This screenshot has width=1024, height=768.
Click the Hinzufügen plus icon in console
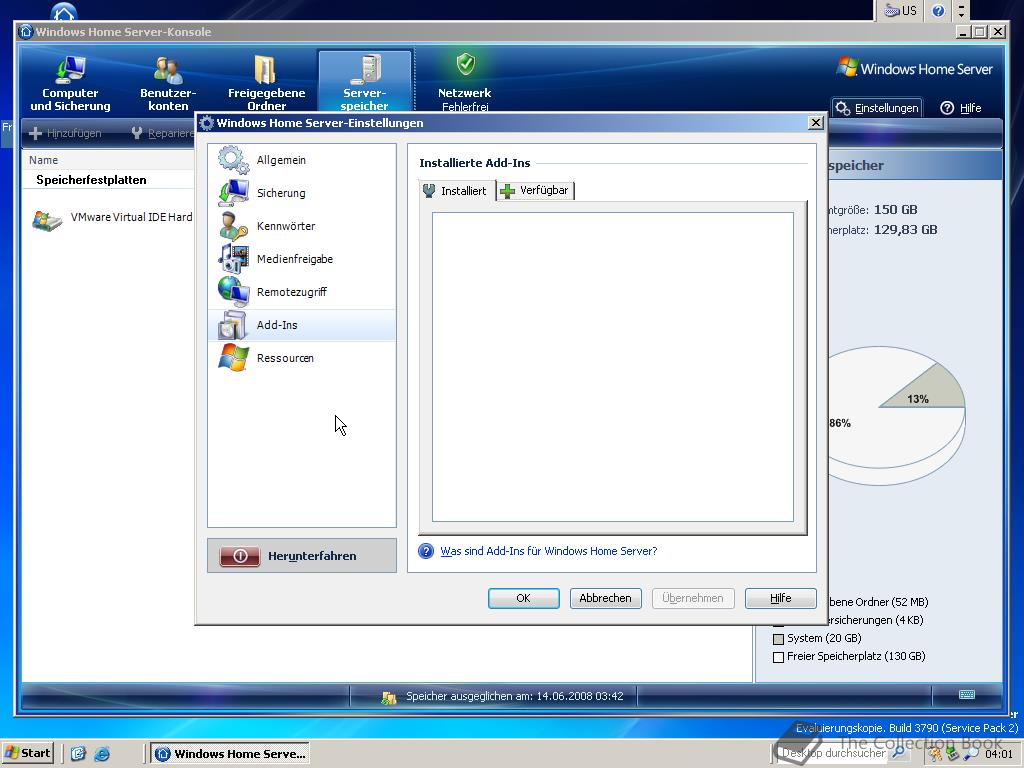(x=36, y=133)
